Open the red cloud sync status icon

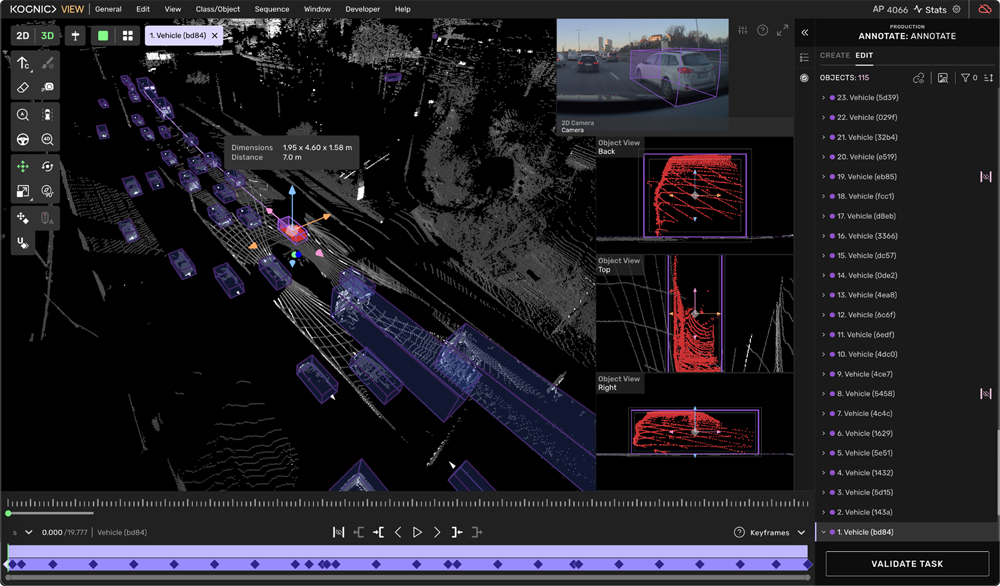(x=984, y=9)
